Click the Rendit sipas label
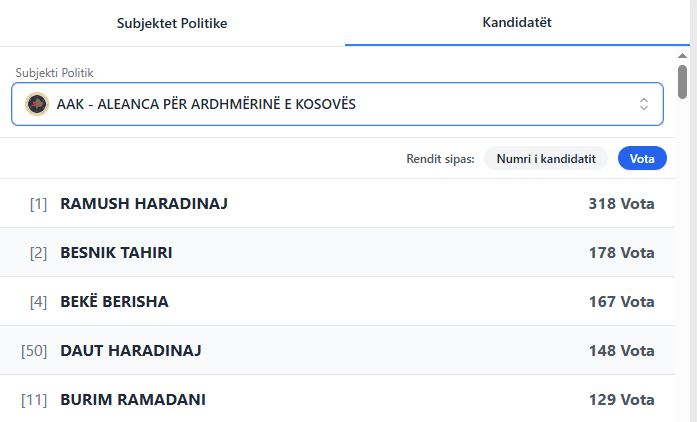 [440, 158]
